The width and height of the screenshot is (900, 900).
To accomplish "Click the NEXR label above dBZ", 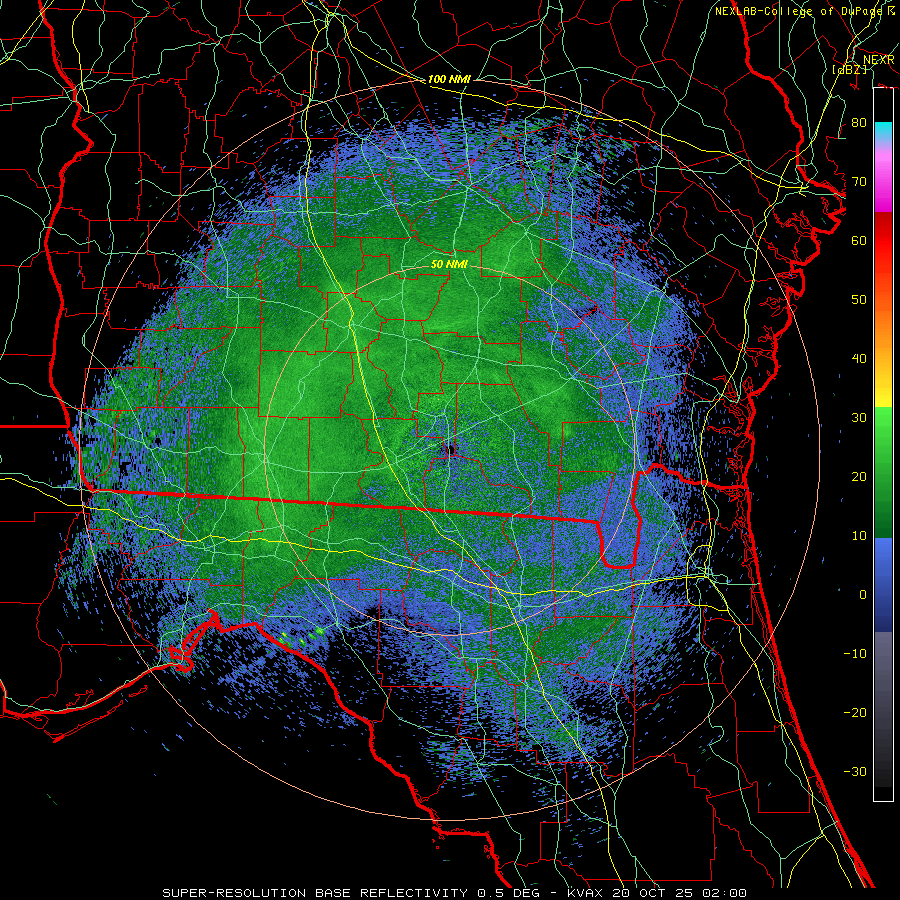I will click(x=879, y=59).
